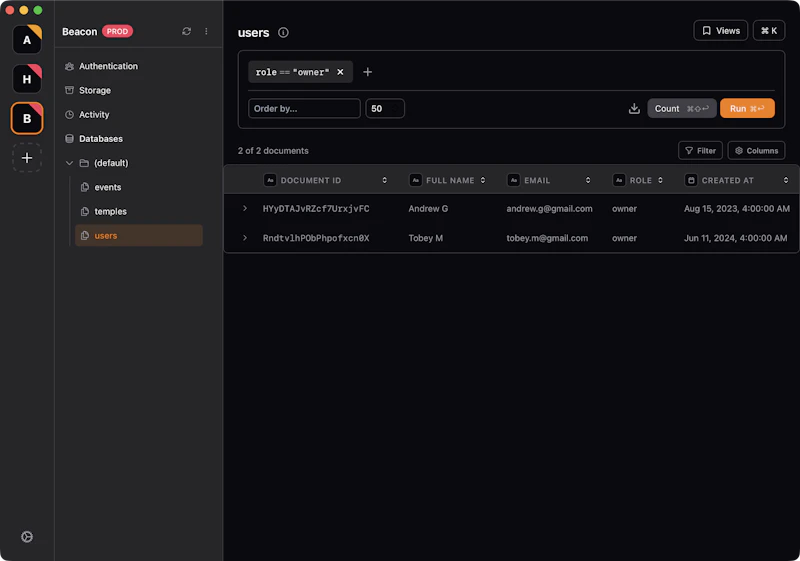800x561 pixels.
Task: Open settings gear at bottom left
Action: pyautogui.click(x=27, y=537)
